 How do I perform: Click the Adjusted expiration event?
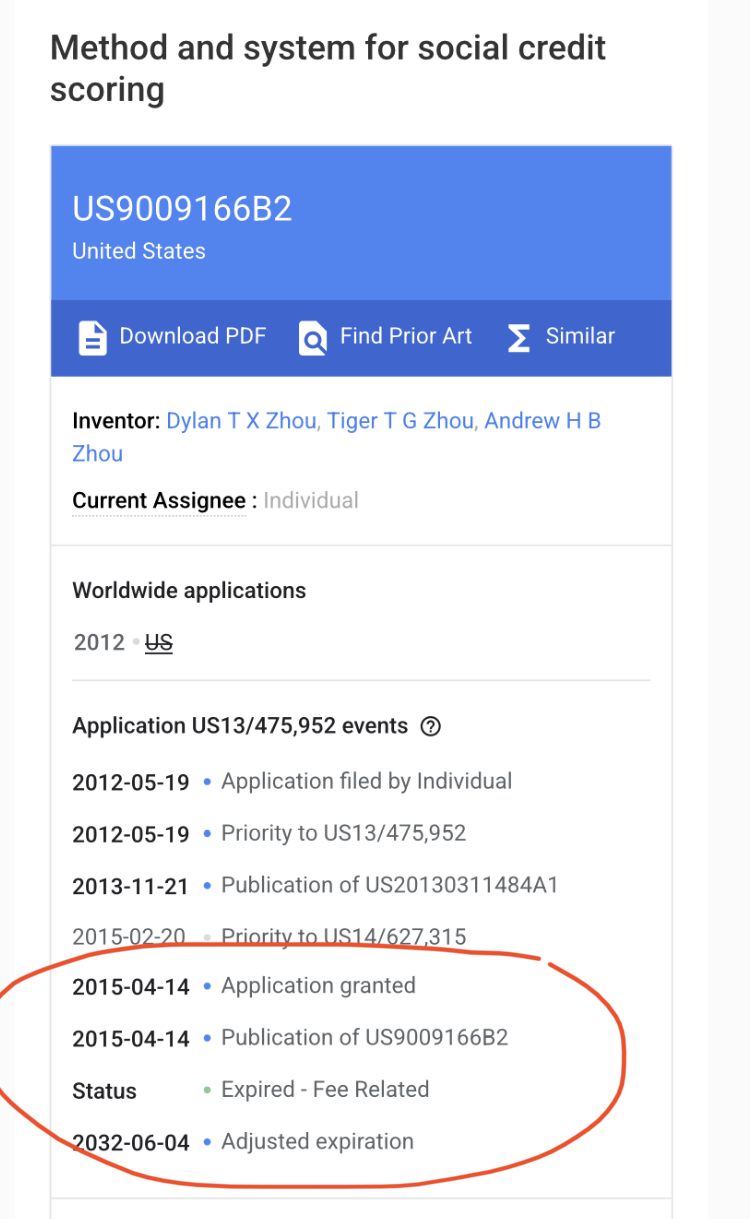(x=317, y=1141)
